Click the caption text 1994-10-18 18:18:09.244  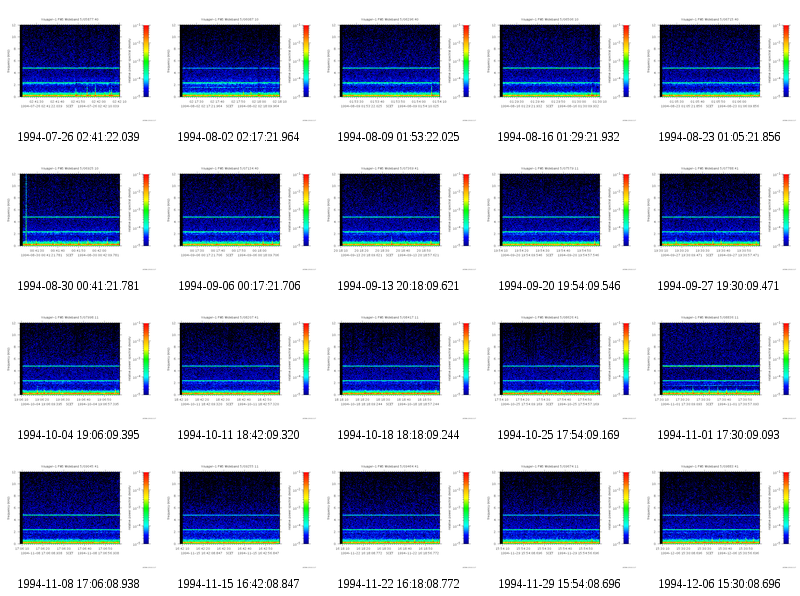click(x=398, y=435)
